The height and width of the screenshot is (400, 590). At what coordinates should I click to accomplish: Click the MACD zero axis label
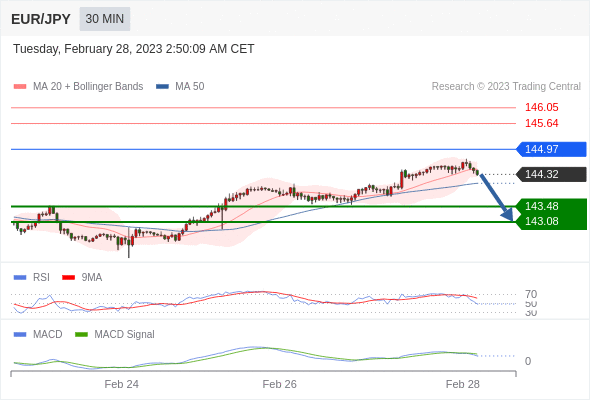[x=528, y=361]
